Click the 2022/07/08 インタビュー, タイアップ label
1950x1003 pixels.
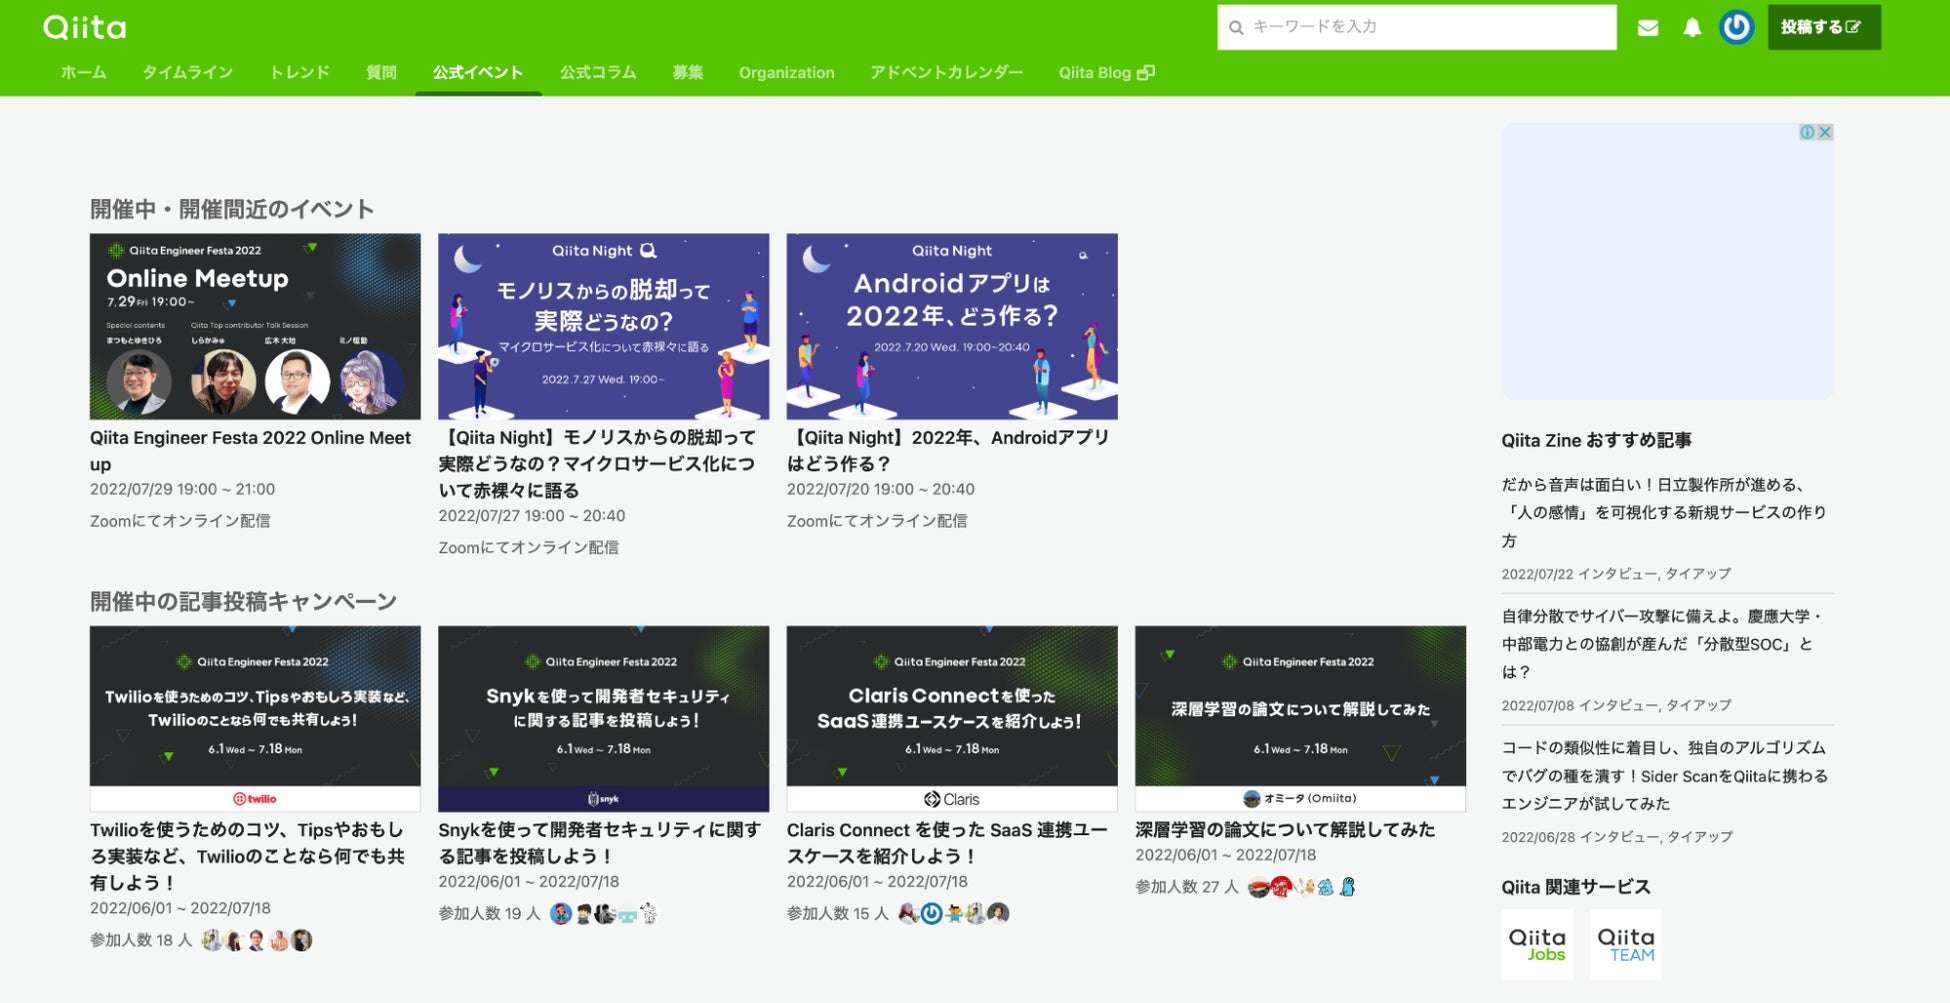(x=1616, y=705)
